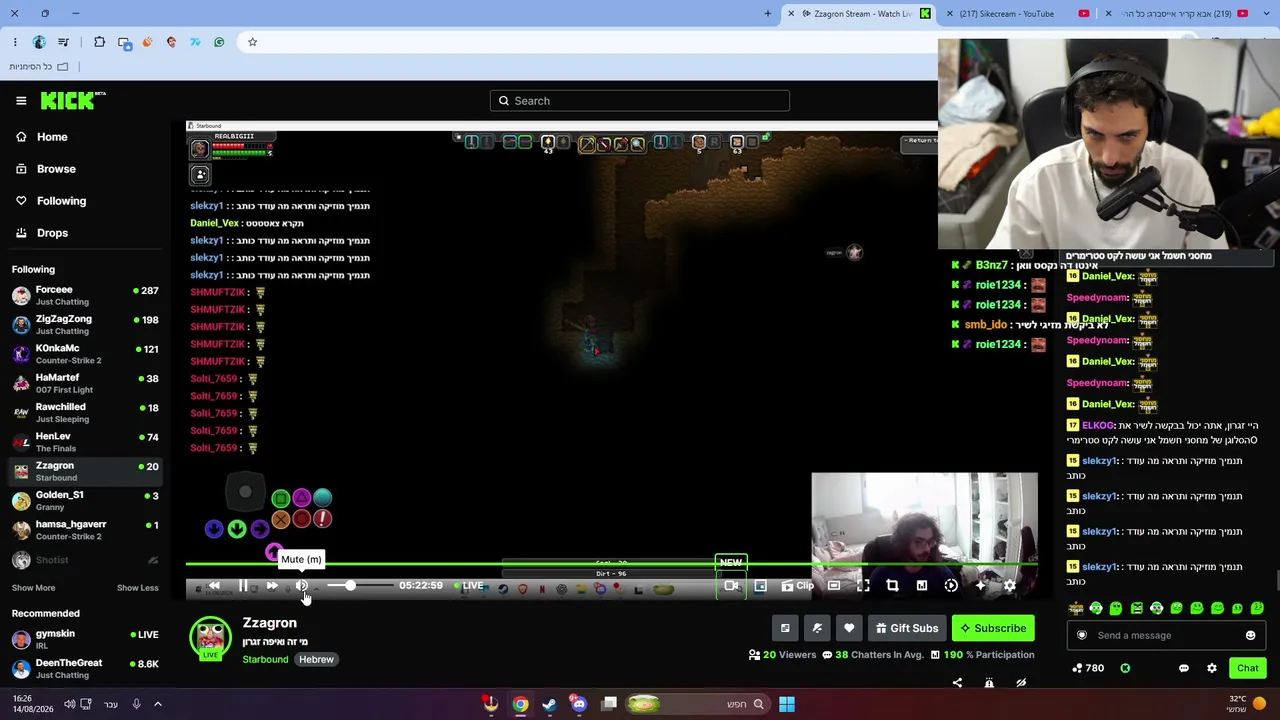This screenshot has width=1280, height=720.
Task: Expand following list with Show More
Action: coord(33,588)
